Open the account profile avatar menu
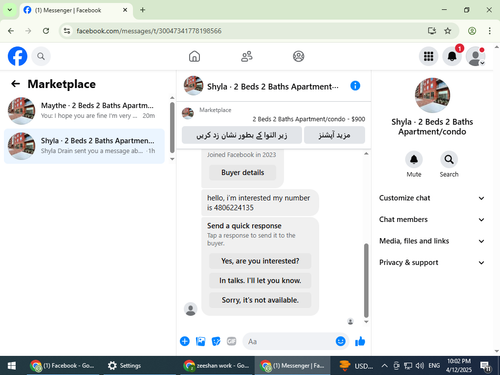This screenshot has width=500, height=375. (x=475, y=56)
